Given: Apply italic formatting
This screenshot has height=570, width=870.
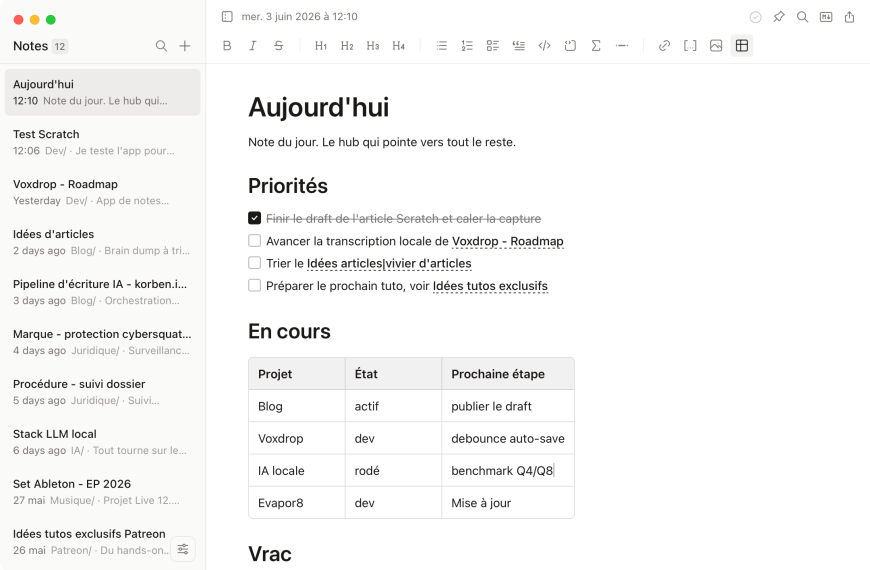Looking at the screenshot, I should click(x=252, y=46).
